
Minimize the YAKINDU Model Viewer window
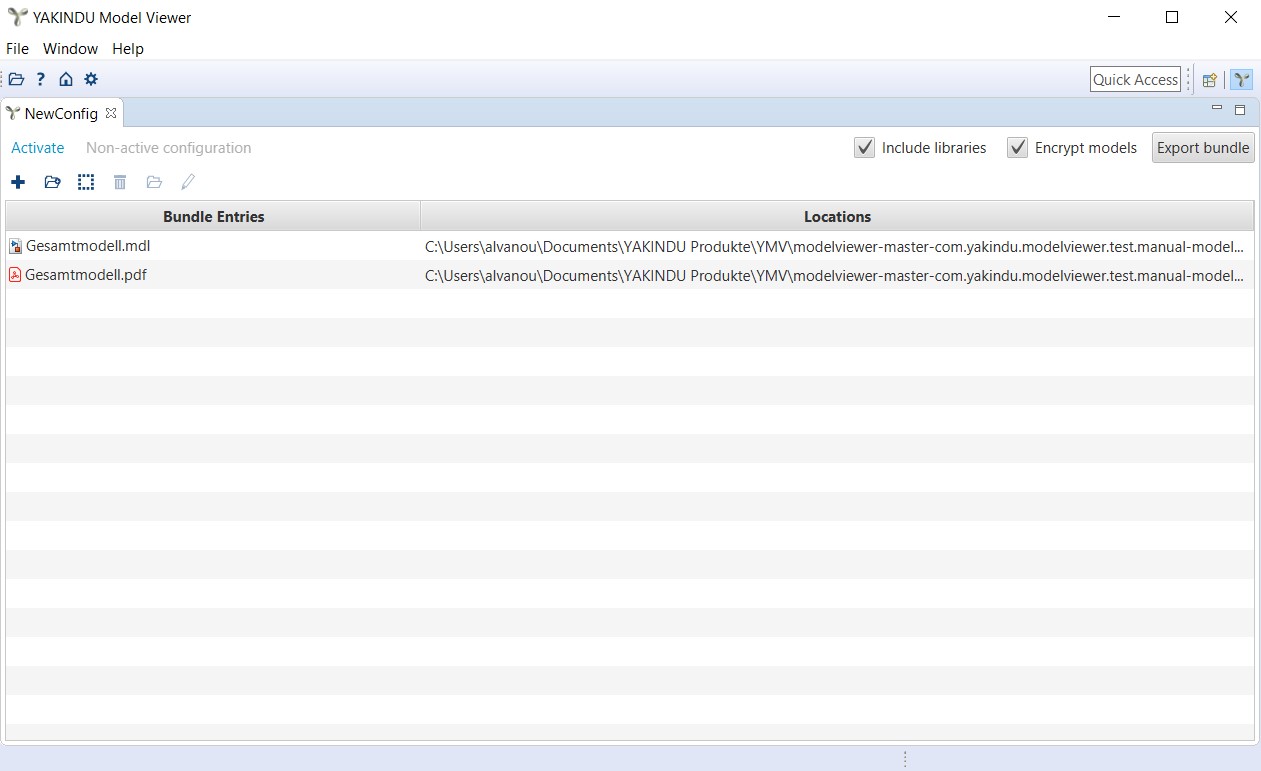tap(1113, 17)
